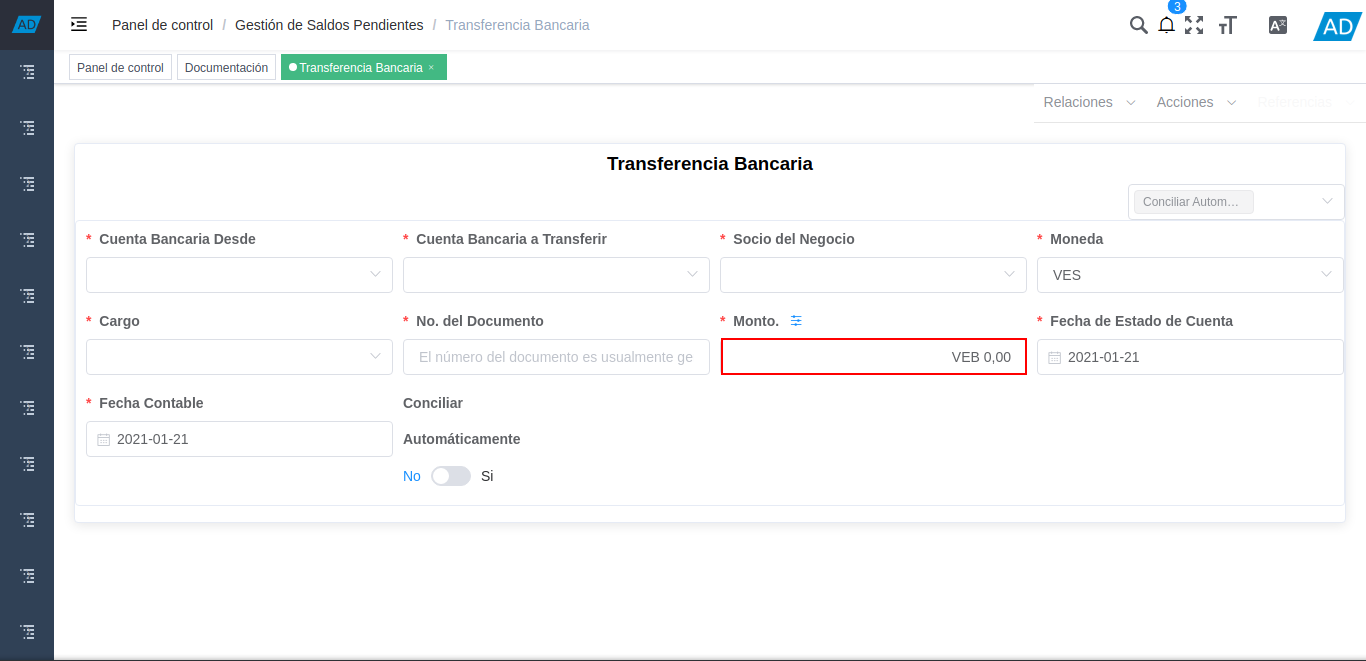Toggle fullscreen mode icon
The width and height of the screenshot is (1366, 661).
point(1194,25)
